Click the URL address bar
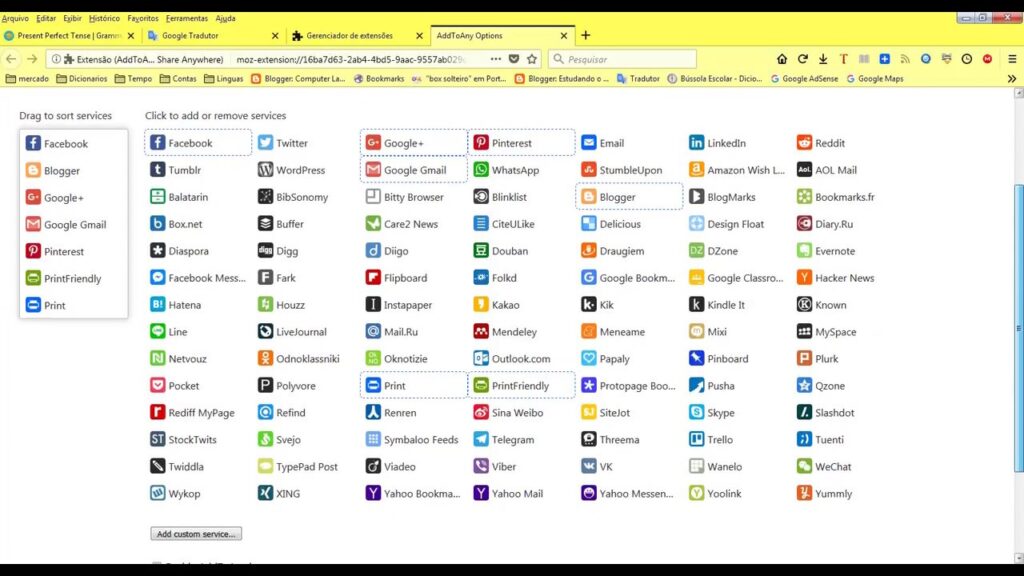The width and height of the screenshot is (1024, 576). (349, 59)
